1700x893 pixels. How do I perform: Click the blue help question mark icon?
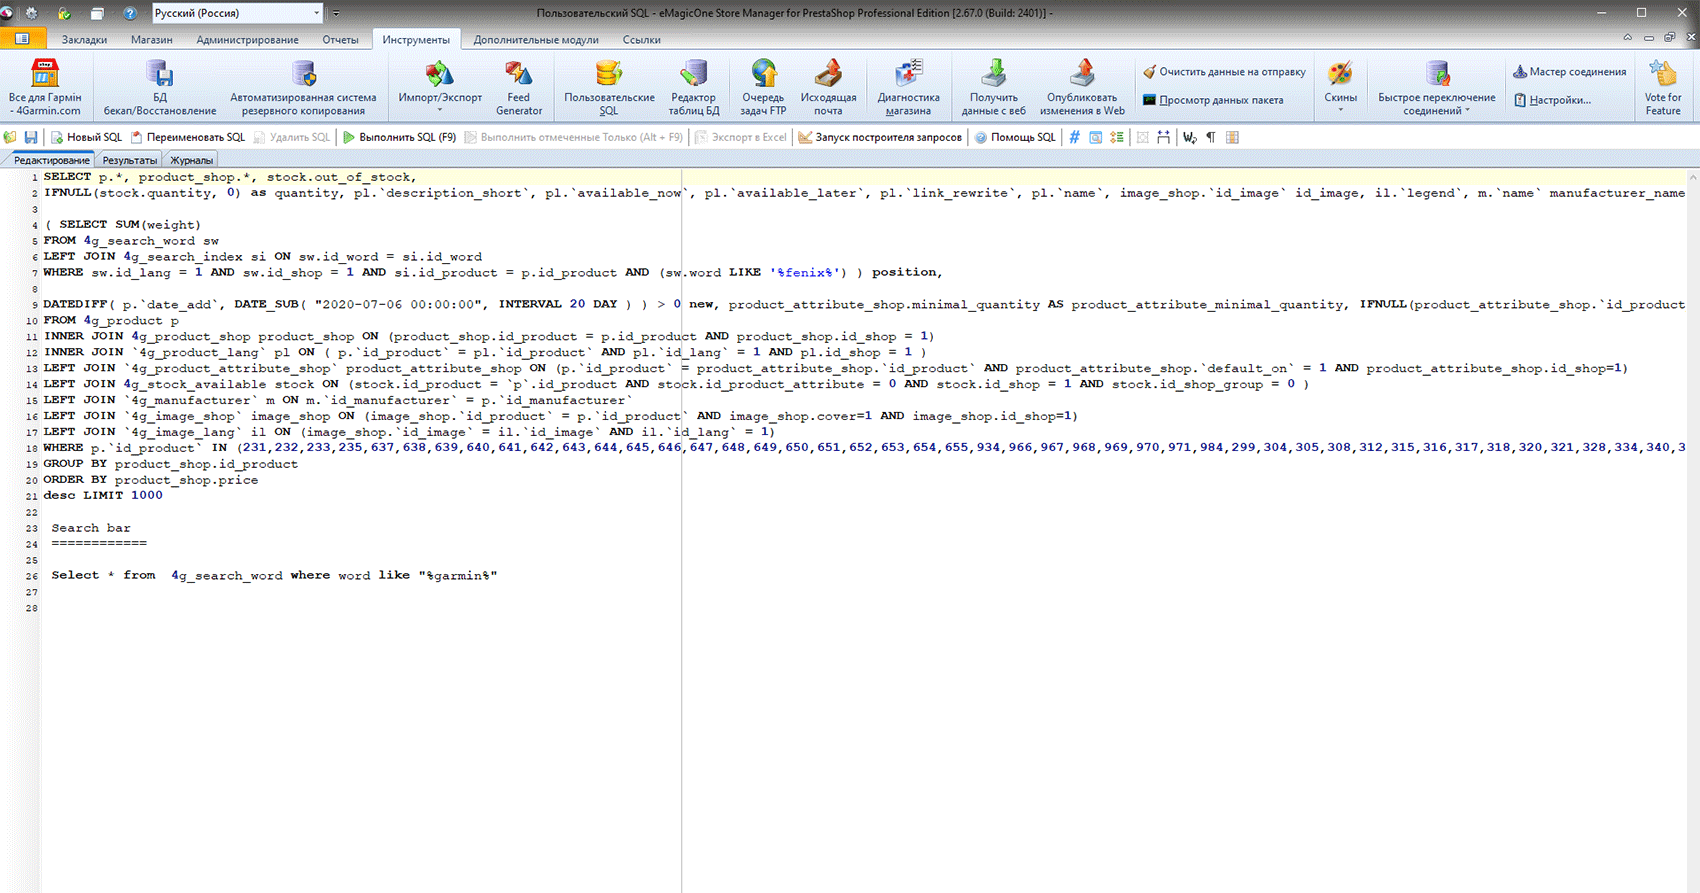coord(129,13)
